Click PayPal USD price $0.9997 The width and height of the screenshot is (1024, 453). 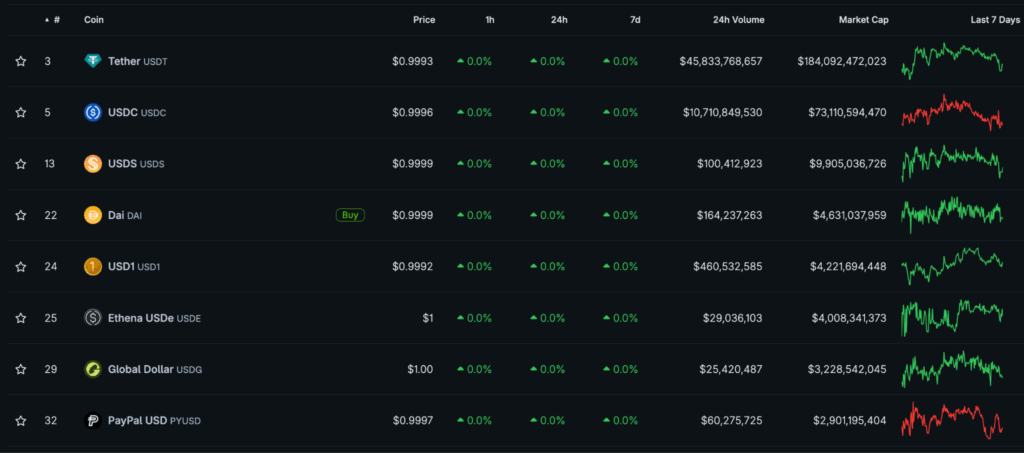coord(412,421)
